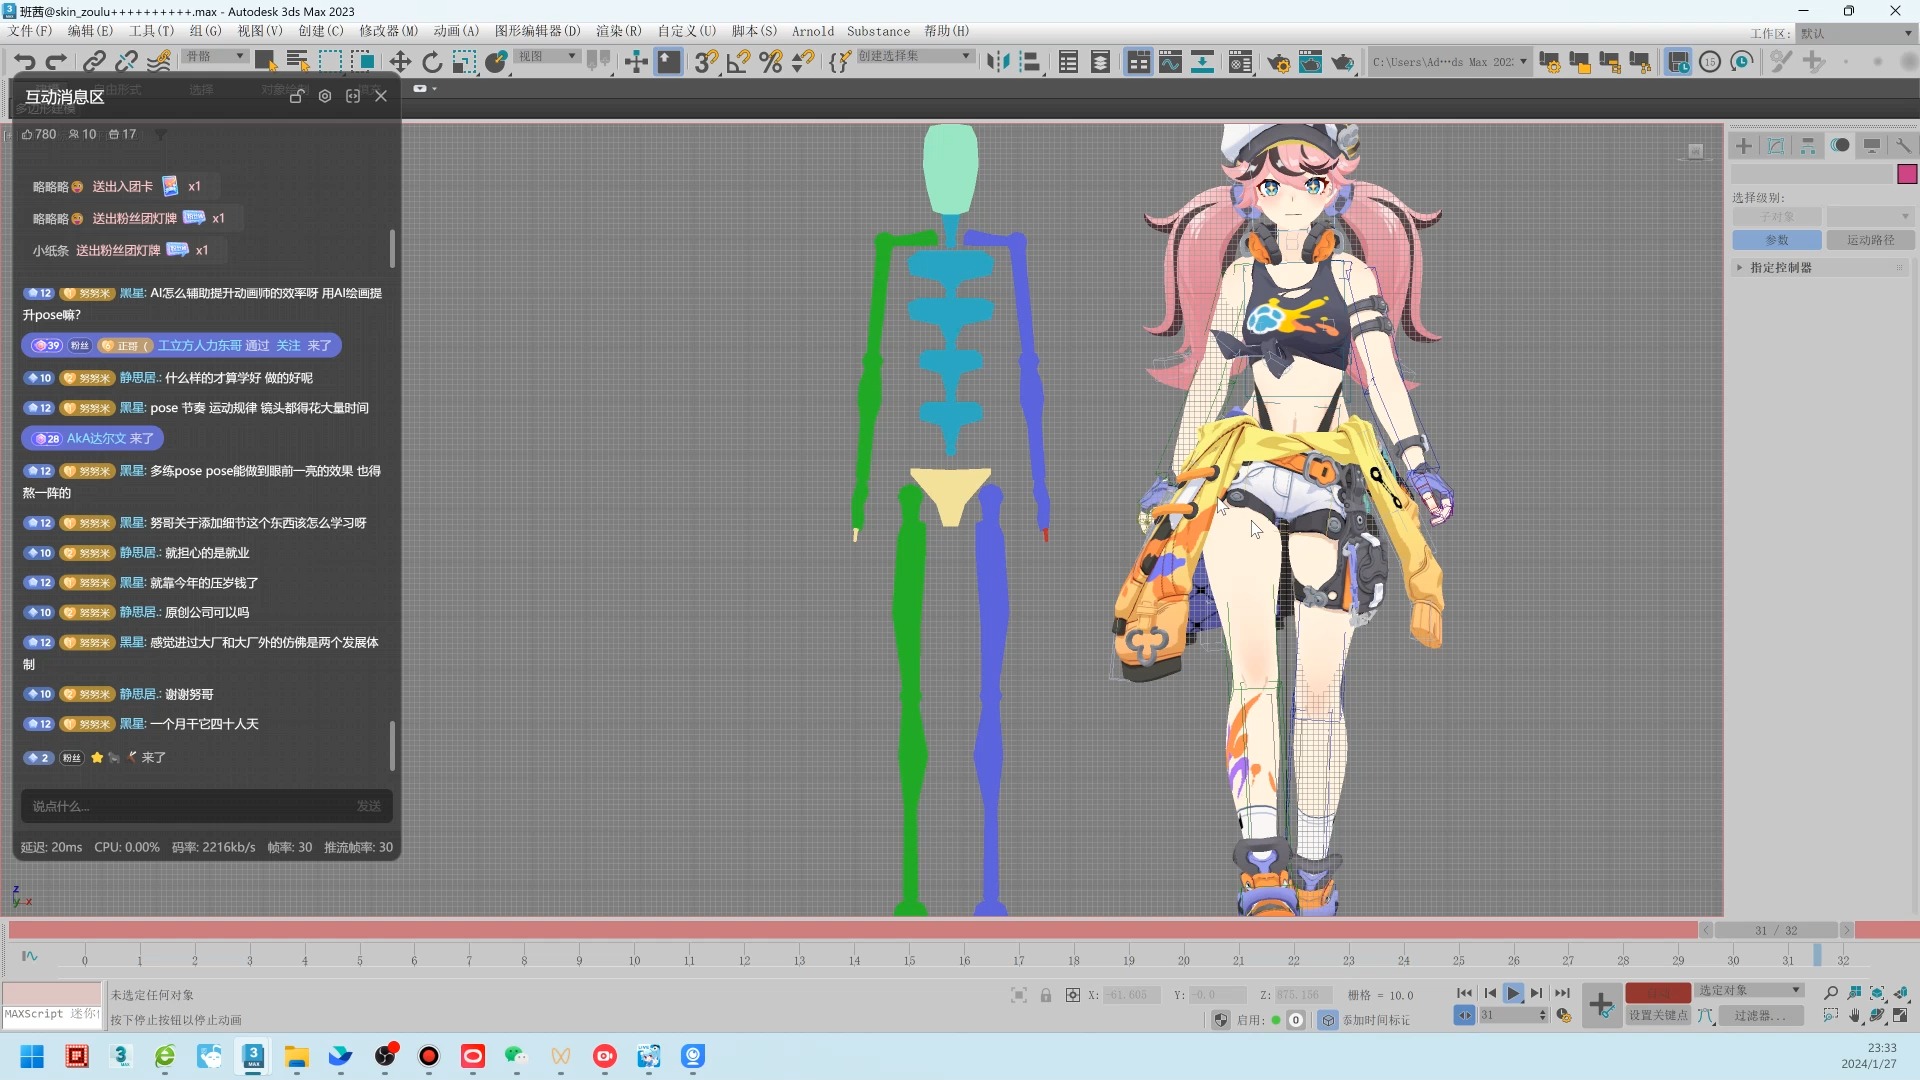This screenshot has width=1920, height=1080.
Task: Click the current frame spinner arrows
Action: [x=1543, y=1015]
